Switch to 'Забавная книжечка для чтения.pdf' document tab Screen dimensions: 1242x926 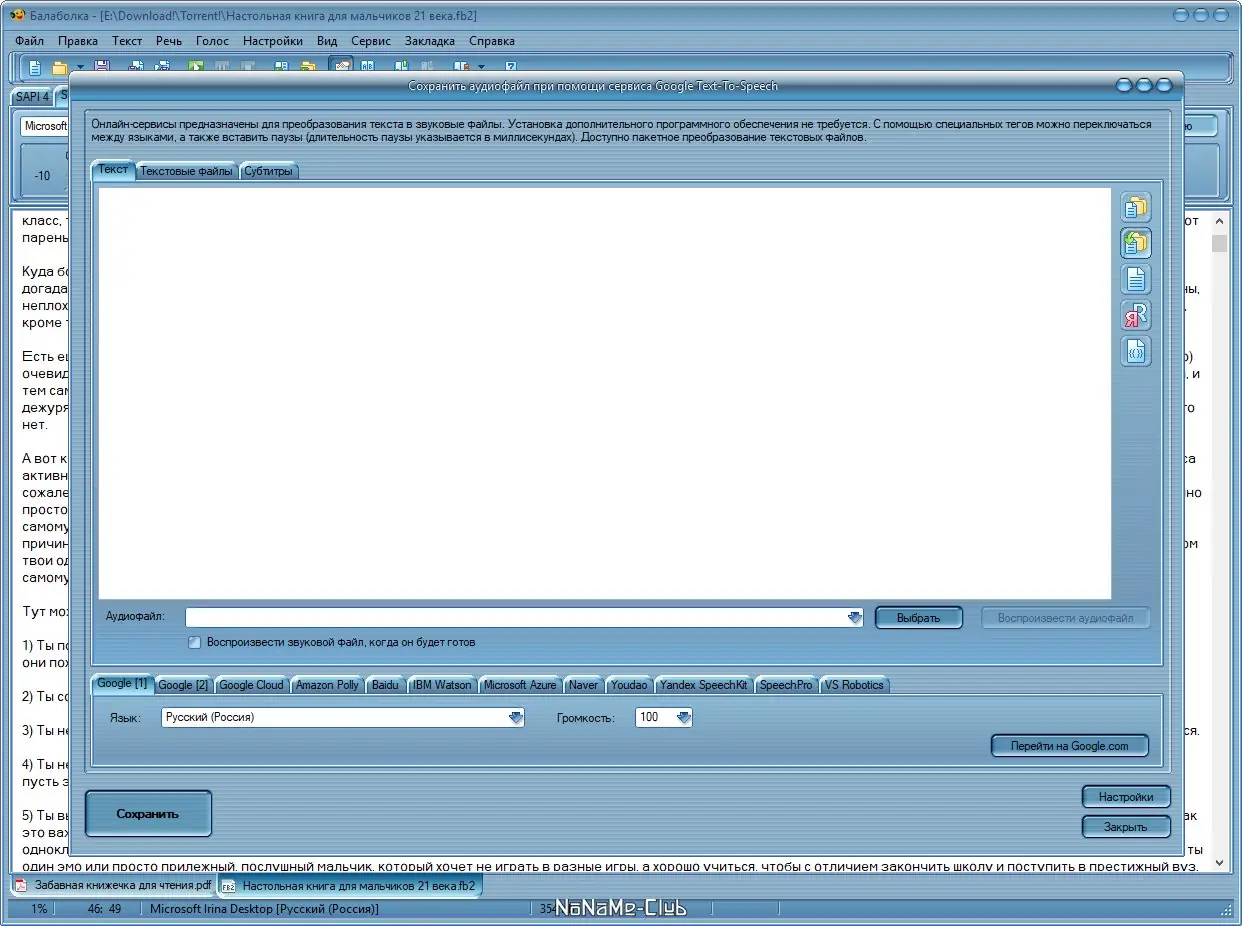[x=113, y=885]
